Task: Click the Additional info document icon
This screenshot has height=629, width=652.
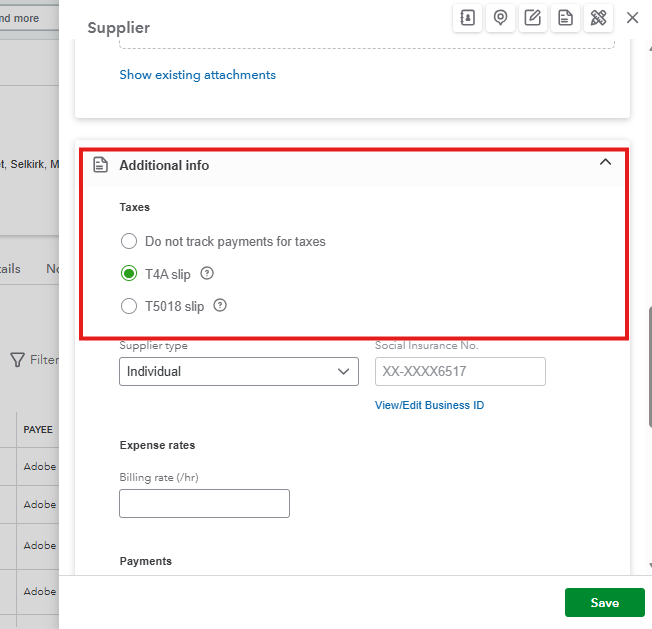Action: tap(100, 165)
